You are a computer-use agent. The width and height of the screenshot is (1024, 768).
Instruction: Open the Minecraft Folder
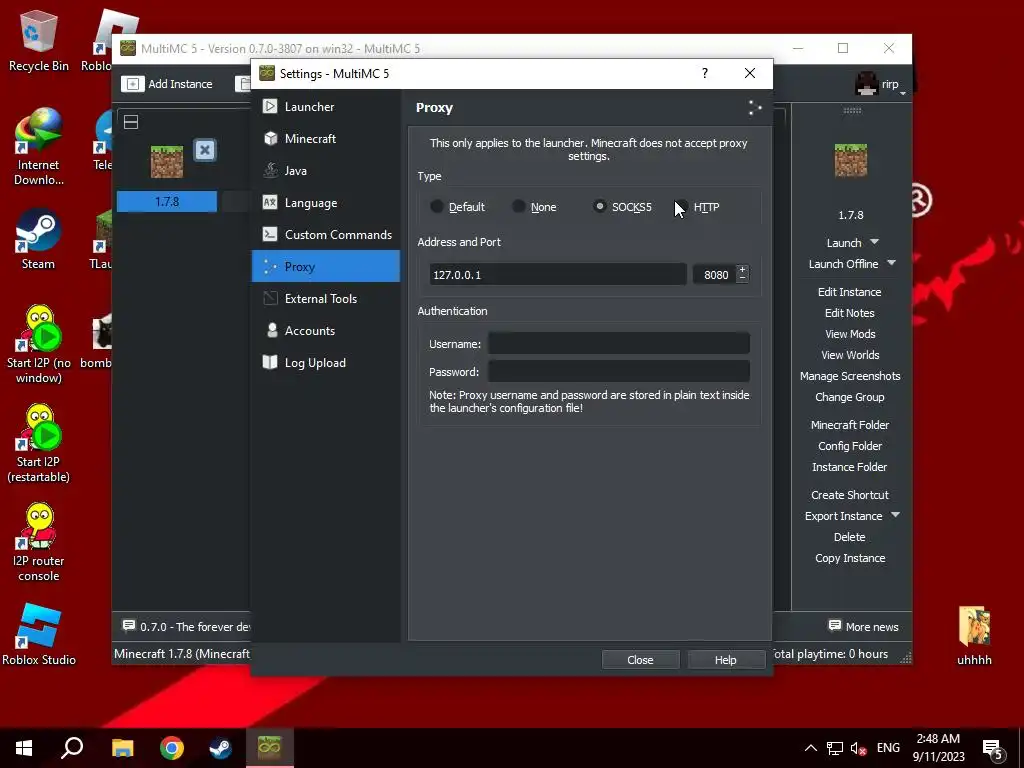850,424
